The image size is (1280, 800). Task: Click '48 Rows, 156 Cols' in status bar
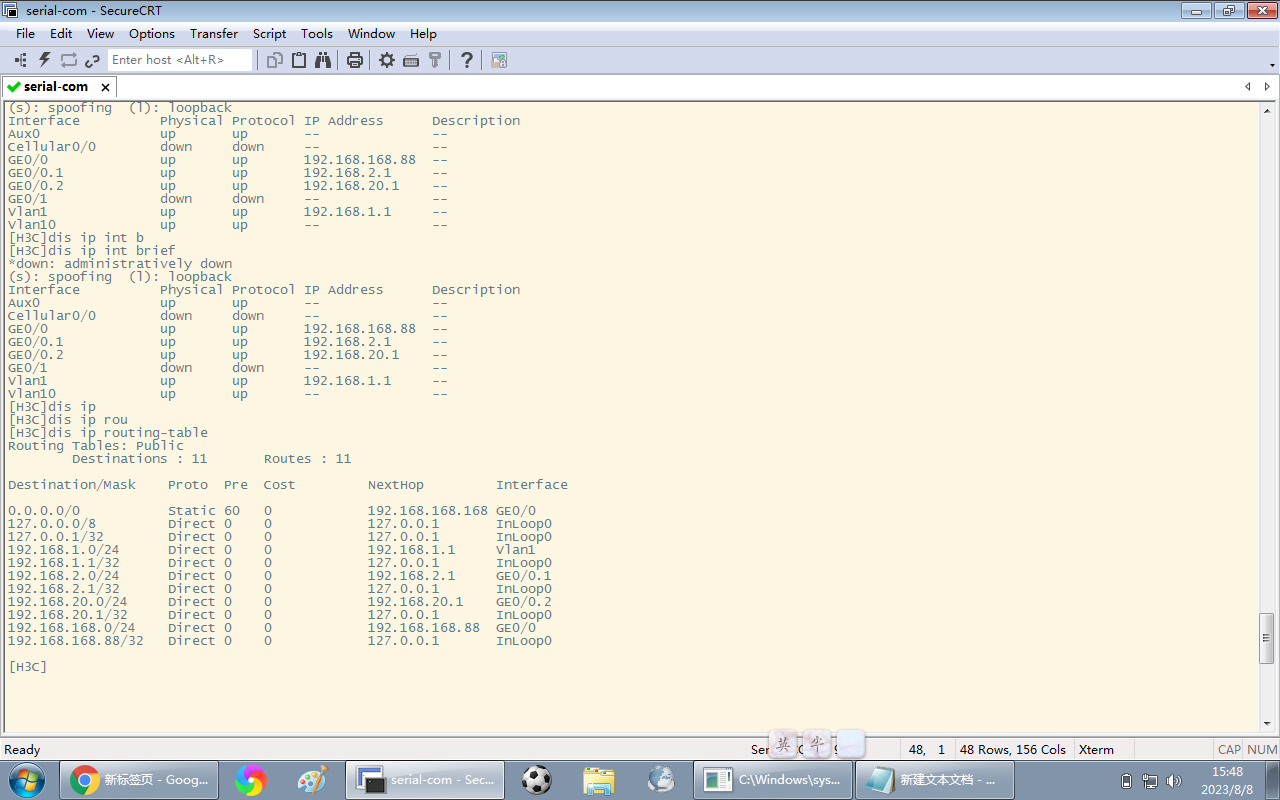click(x=1013, y=749)
